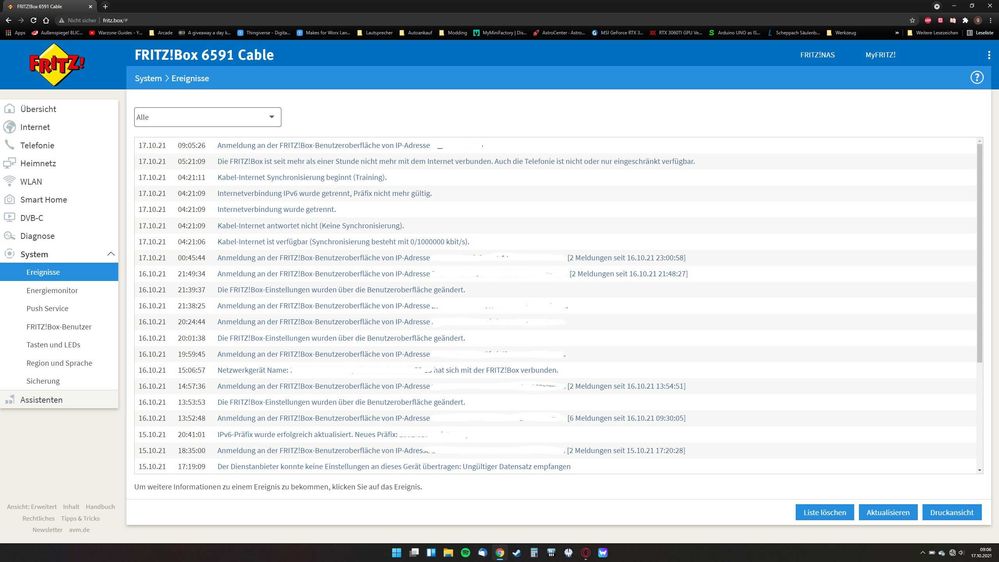Screen dimensions: 999x562
Task: Click the event list scroll-down arrow
Action: 979,470
